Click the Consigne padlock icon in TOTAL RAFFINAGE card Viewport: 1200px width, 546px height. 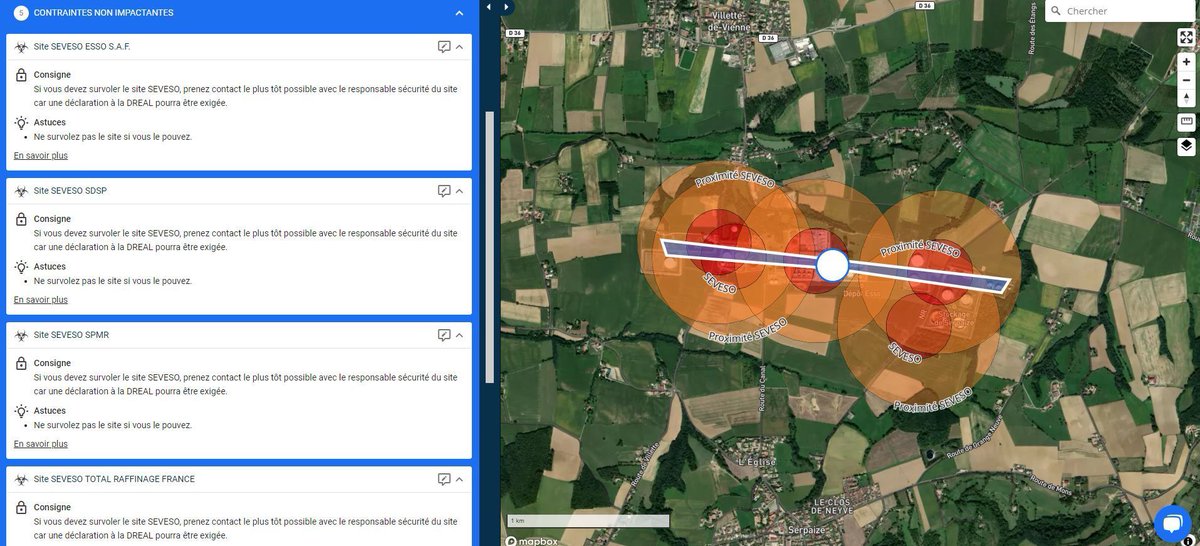tap(21, 507)
